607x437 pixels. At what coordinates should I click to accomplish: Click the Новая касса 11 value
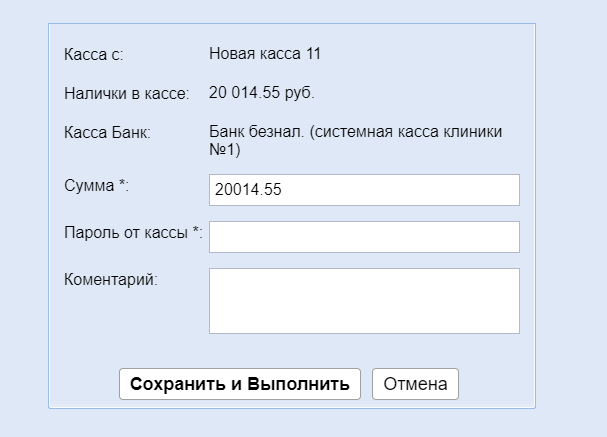pos(265,53)
